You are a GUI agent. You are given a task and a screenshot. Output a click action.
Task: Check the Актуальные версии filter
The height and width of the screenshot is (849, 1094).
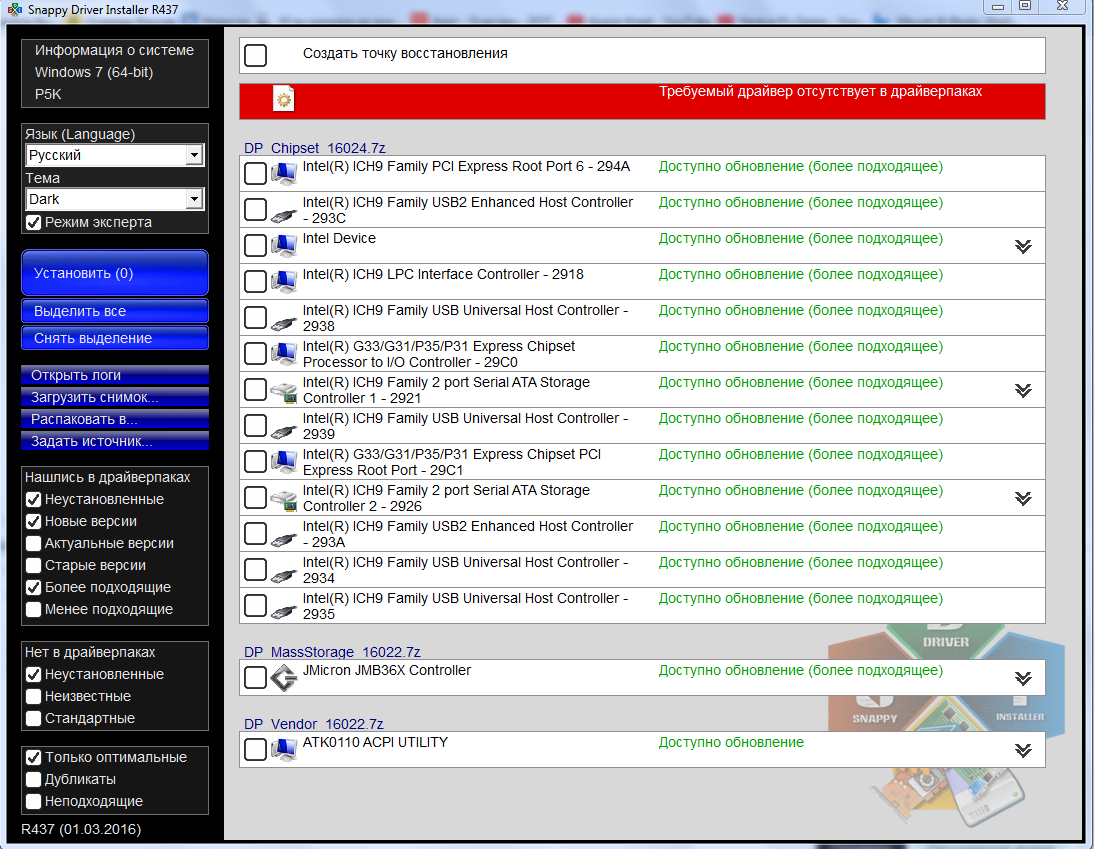33,543
